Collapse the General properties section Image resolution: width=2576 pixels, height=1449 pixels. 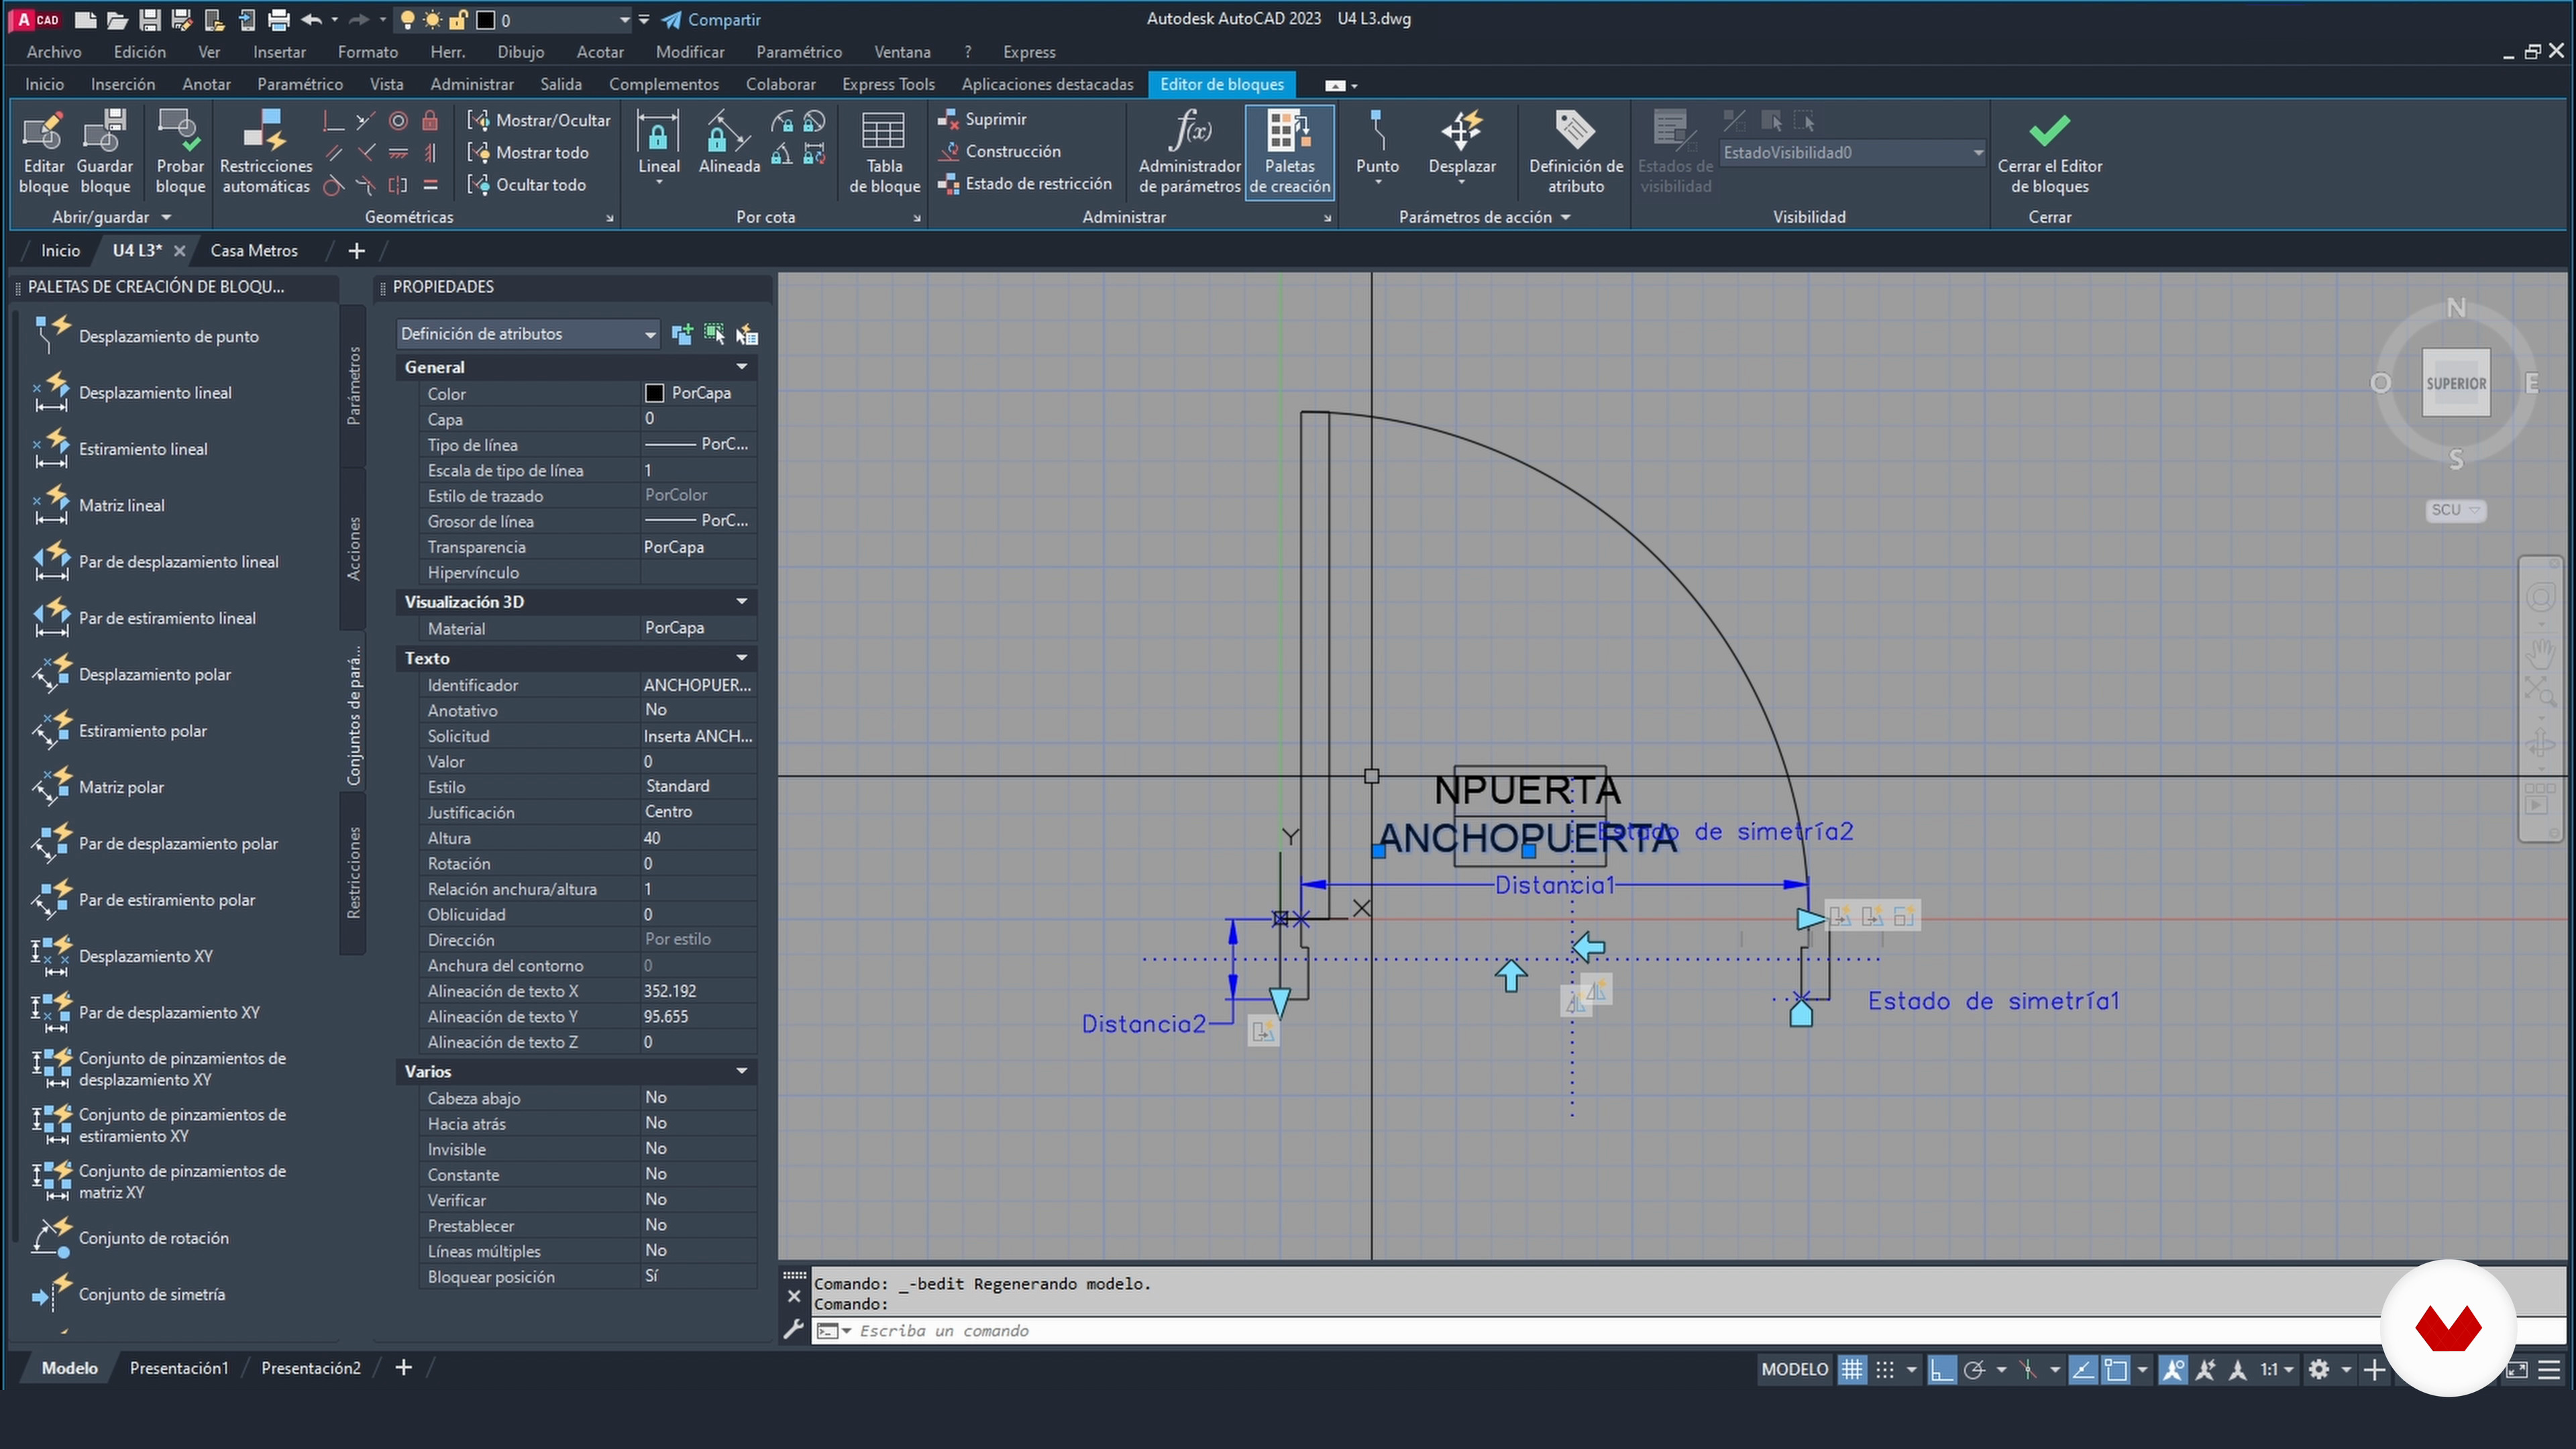click(742, 367)
